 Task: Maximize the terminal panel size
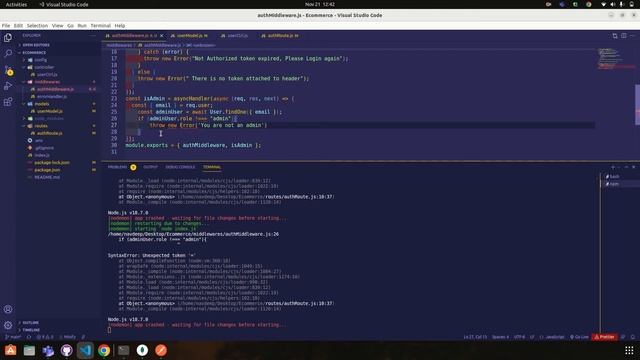pos(627,167)
